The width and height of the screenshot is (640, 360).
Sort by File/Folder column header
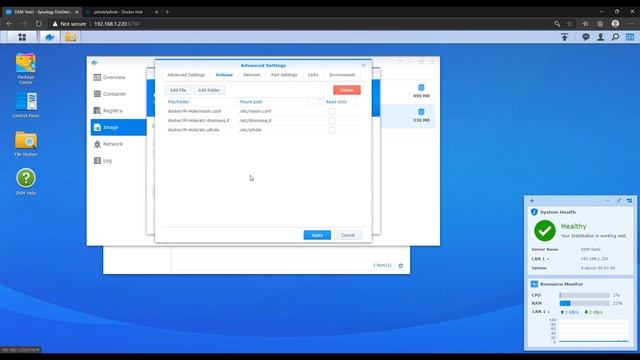pos(201,102)
